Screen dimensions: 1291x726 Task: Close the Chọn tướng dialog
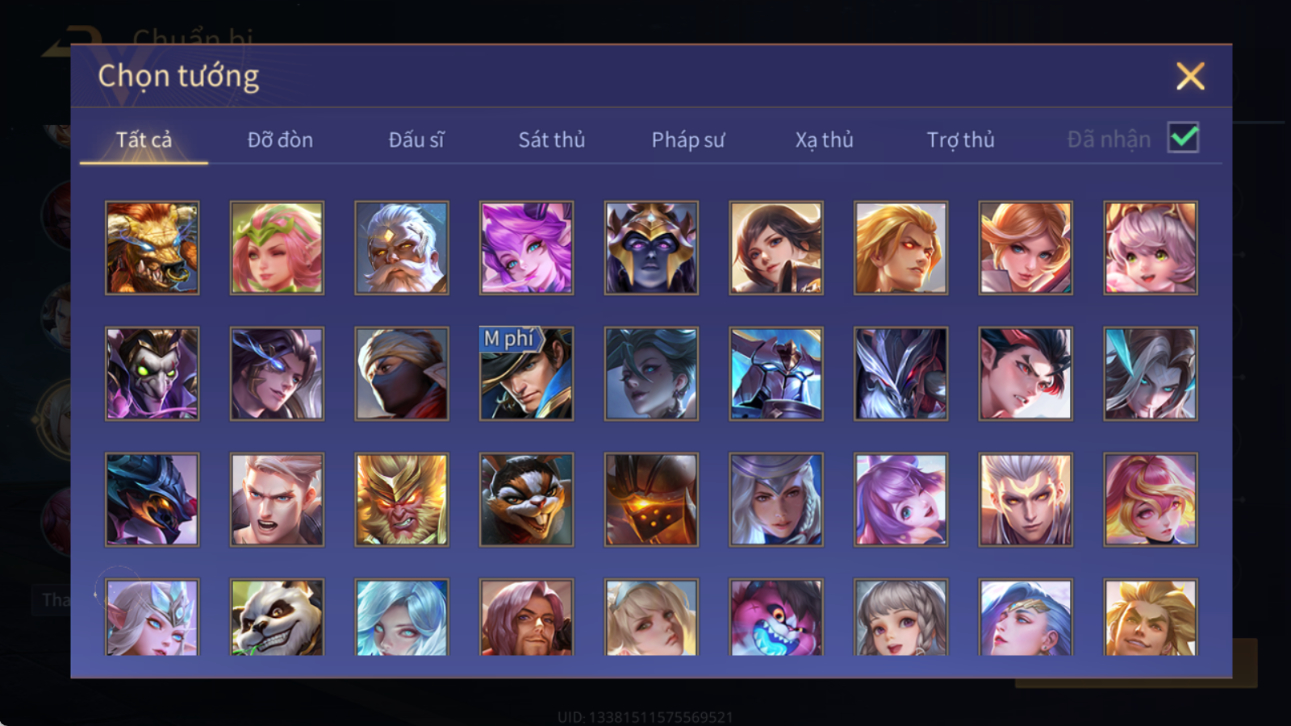[1190, 76]
